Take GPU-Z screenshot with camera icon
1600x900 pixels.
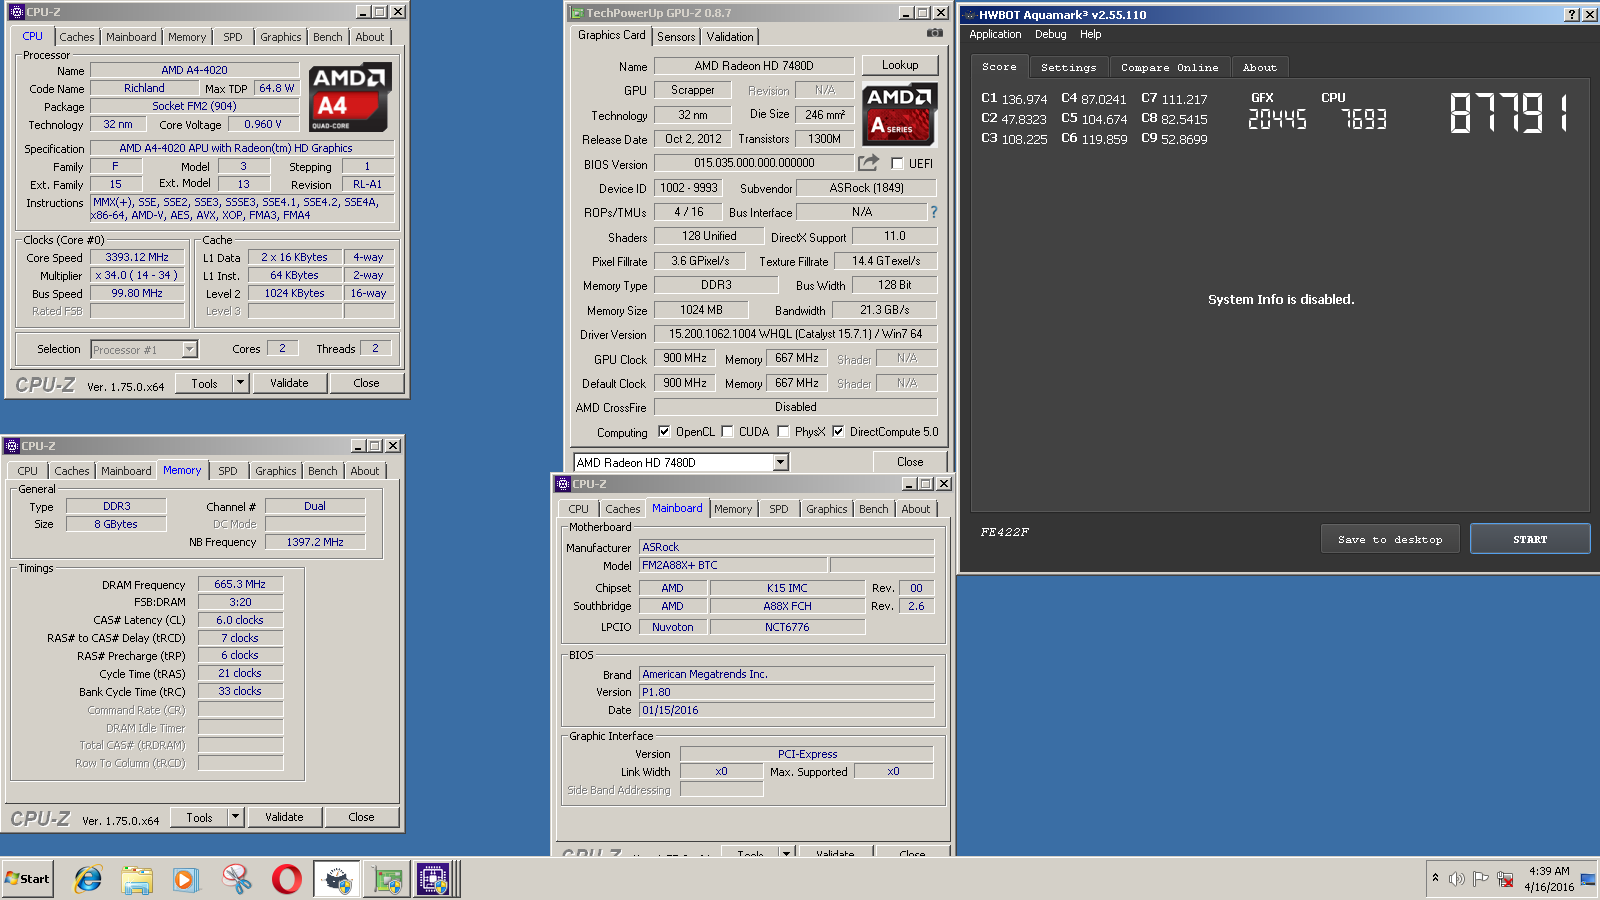[x=934, y=33]
